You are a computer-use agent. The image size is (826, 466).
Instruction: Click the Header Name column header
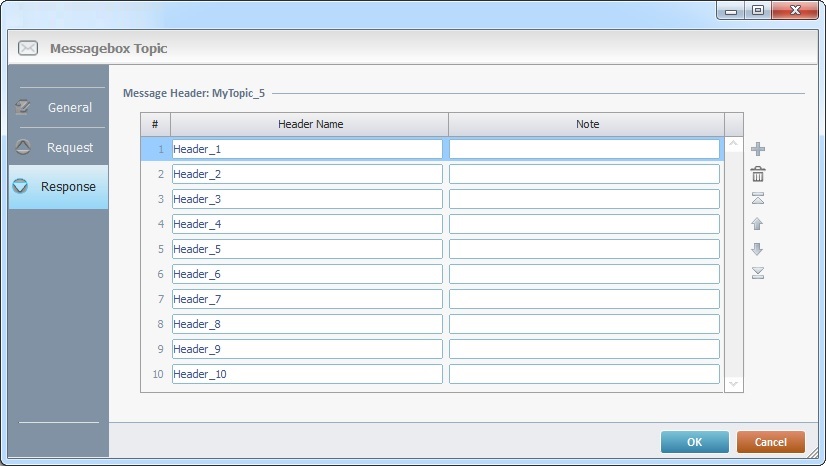click(x=309, y=124)
